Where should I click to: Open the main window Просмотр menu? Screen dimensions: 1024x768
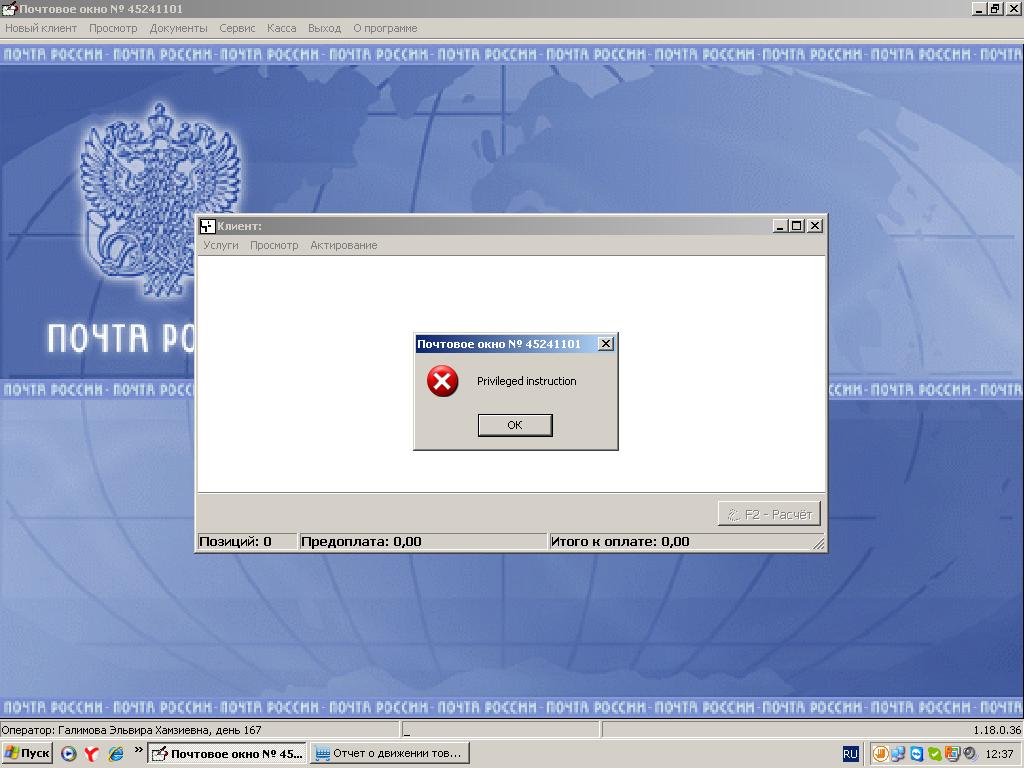coord(113,28)
